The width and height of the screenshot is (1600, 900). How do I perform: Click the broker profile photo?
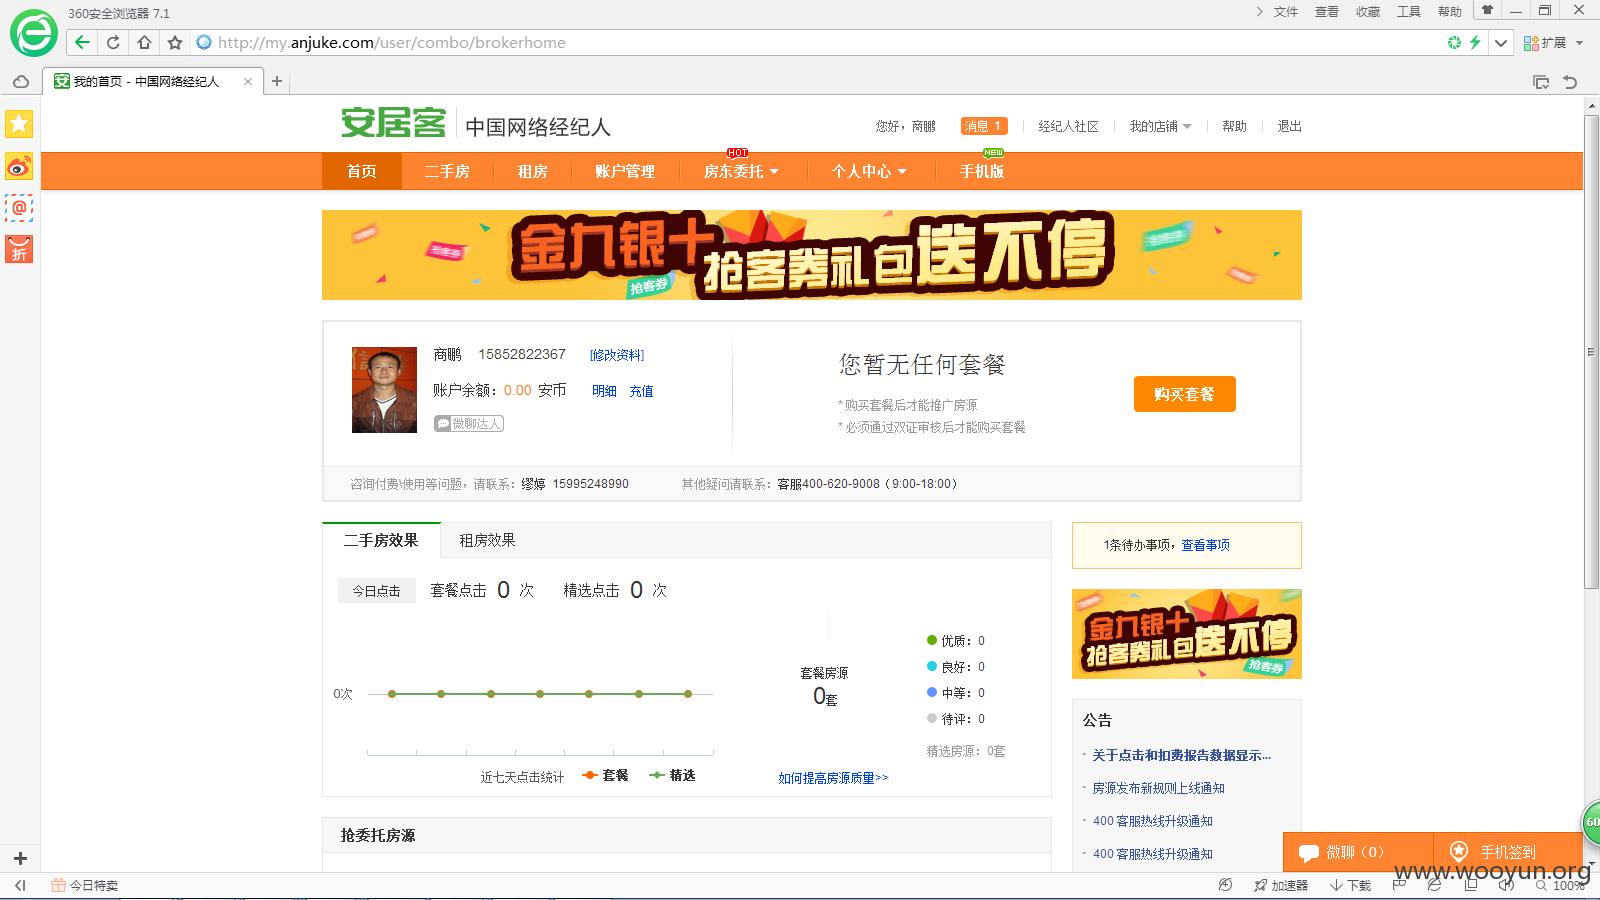click(384, 390)
